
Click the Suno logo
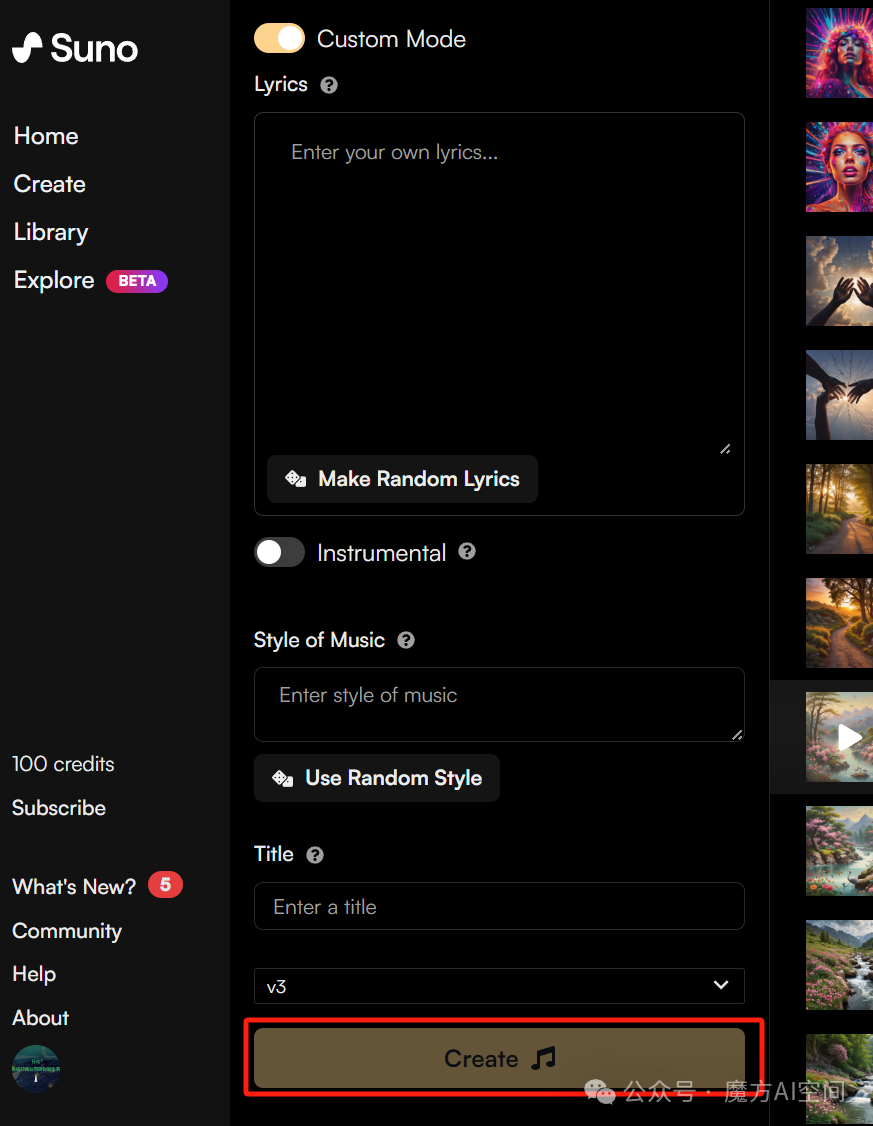pyautogui.click(x=75, y=48)
